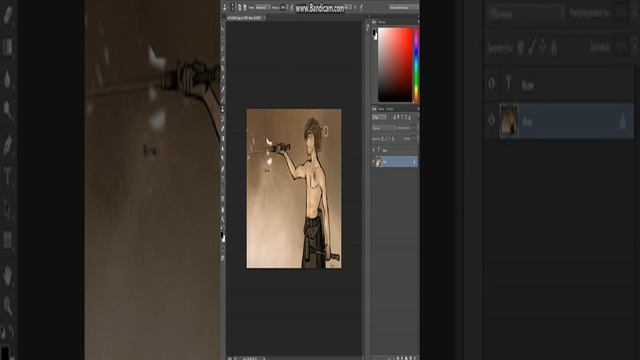Viewport: 640px width, 360px height.
Task: Toggle text layer eye in enlarged layers panel
Action: pyautogui.click(x=491, y=84)
